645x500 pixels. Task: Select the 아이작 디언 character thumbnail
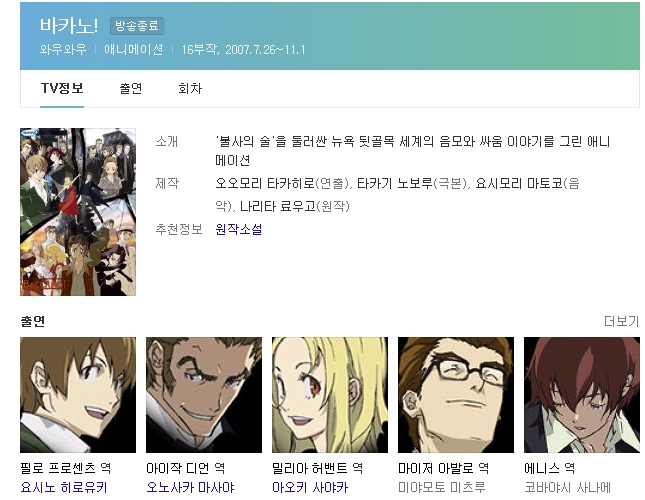[x=204, y=395]
